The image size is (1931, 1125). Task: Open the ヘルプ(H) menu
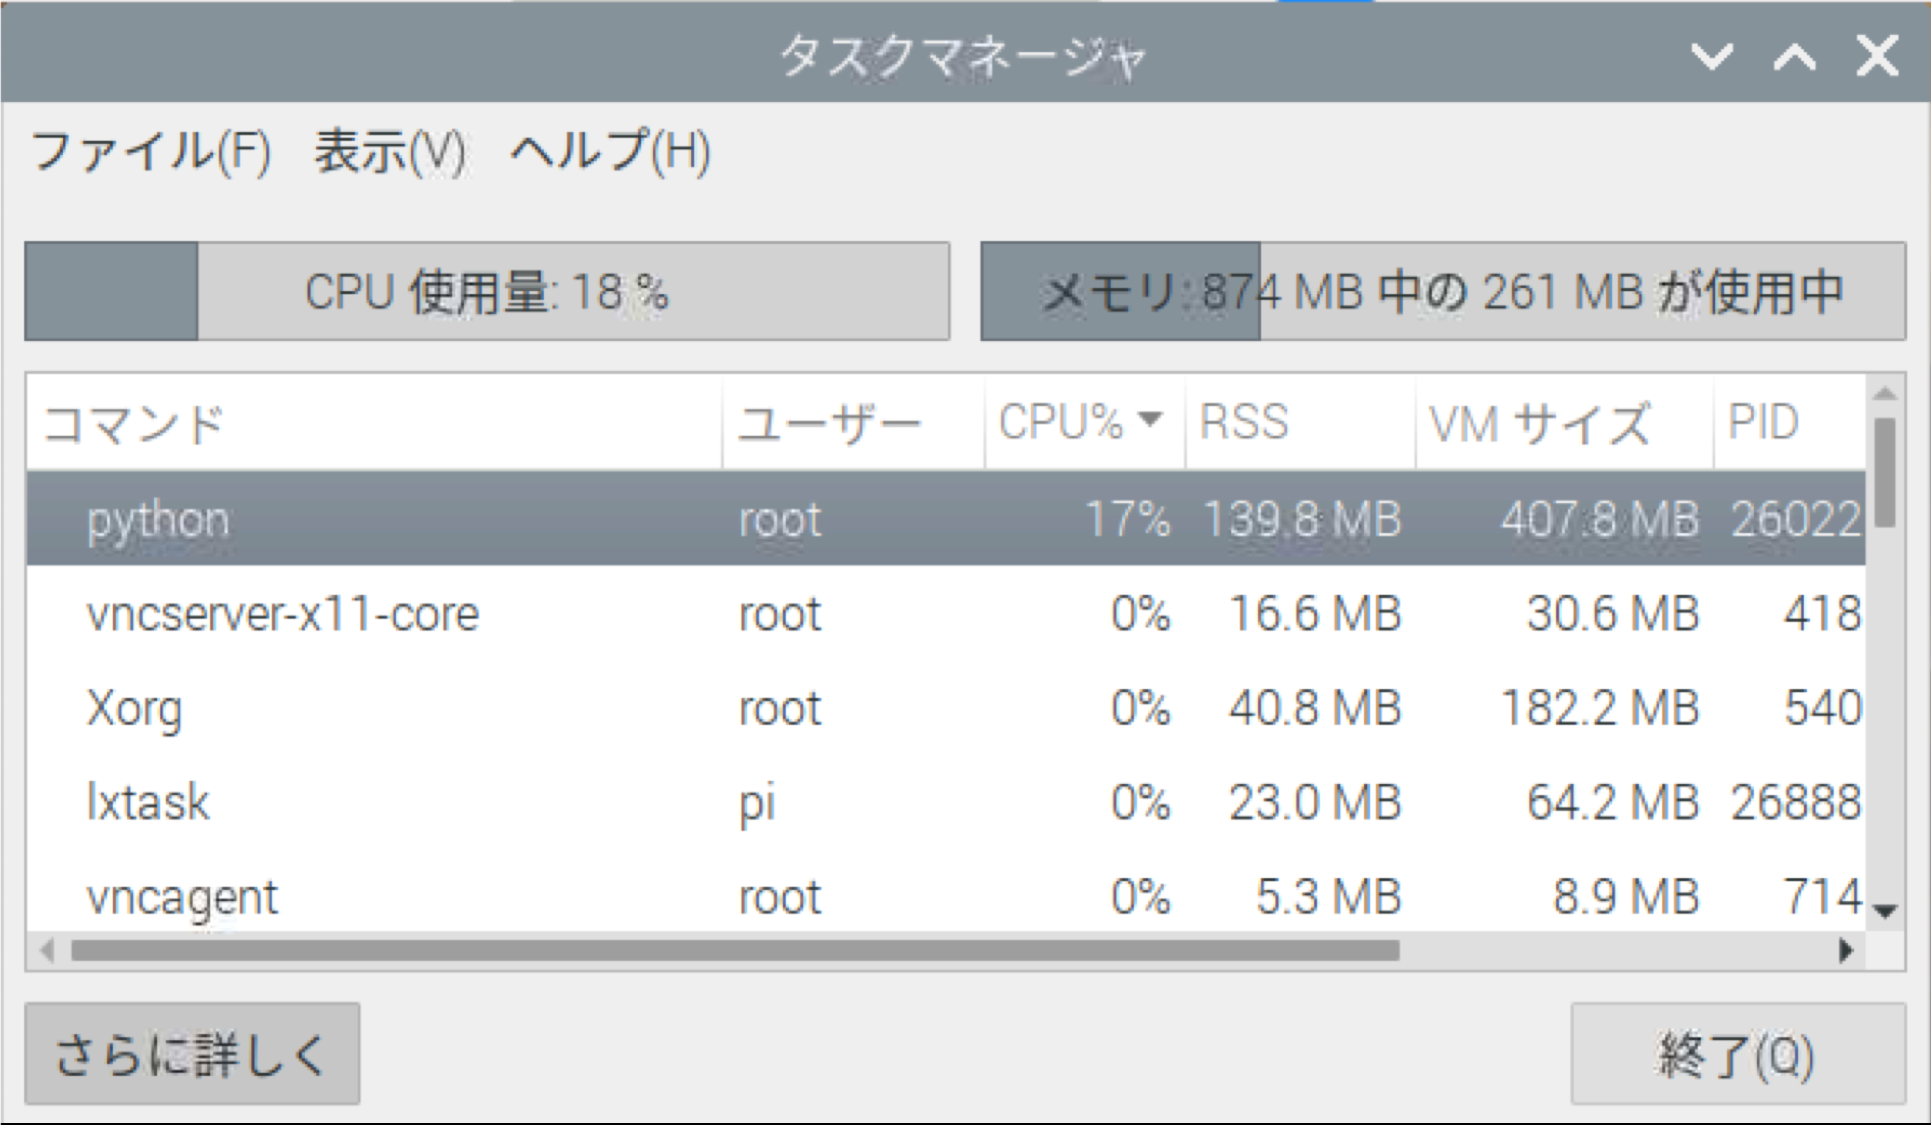pos(610,152)
